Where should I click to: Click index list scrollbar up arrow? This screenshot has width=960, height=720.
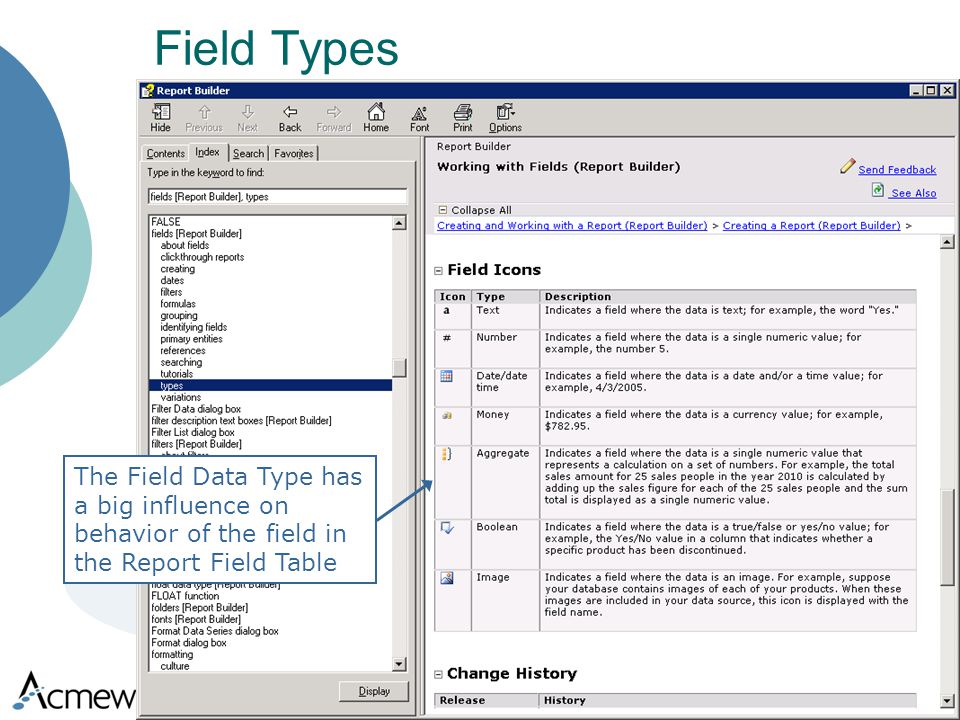(399, 222)
